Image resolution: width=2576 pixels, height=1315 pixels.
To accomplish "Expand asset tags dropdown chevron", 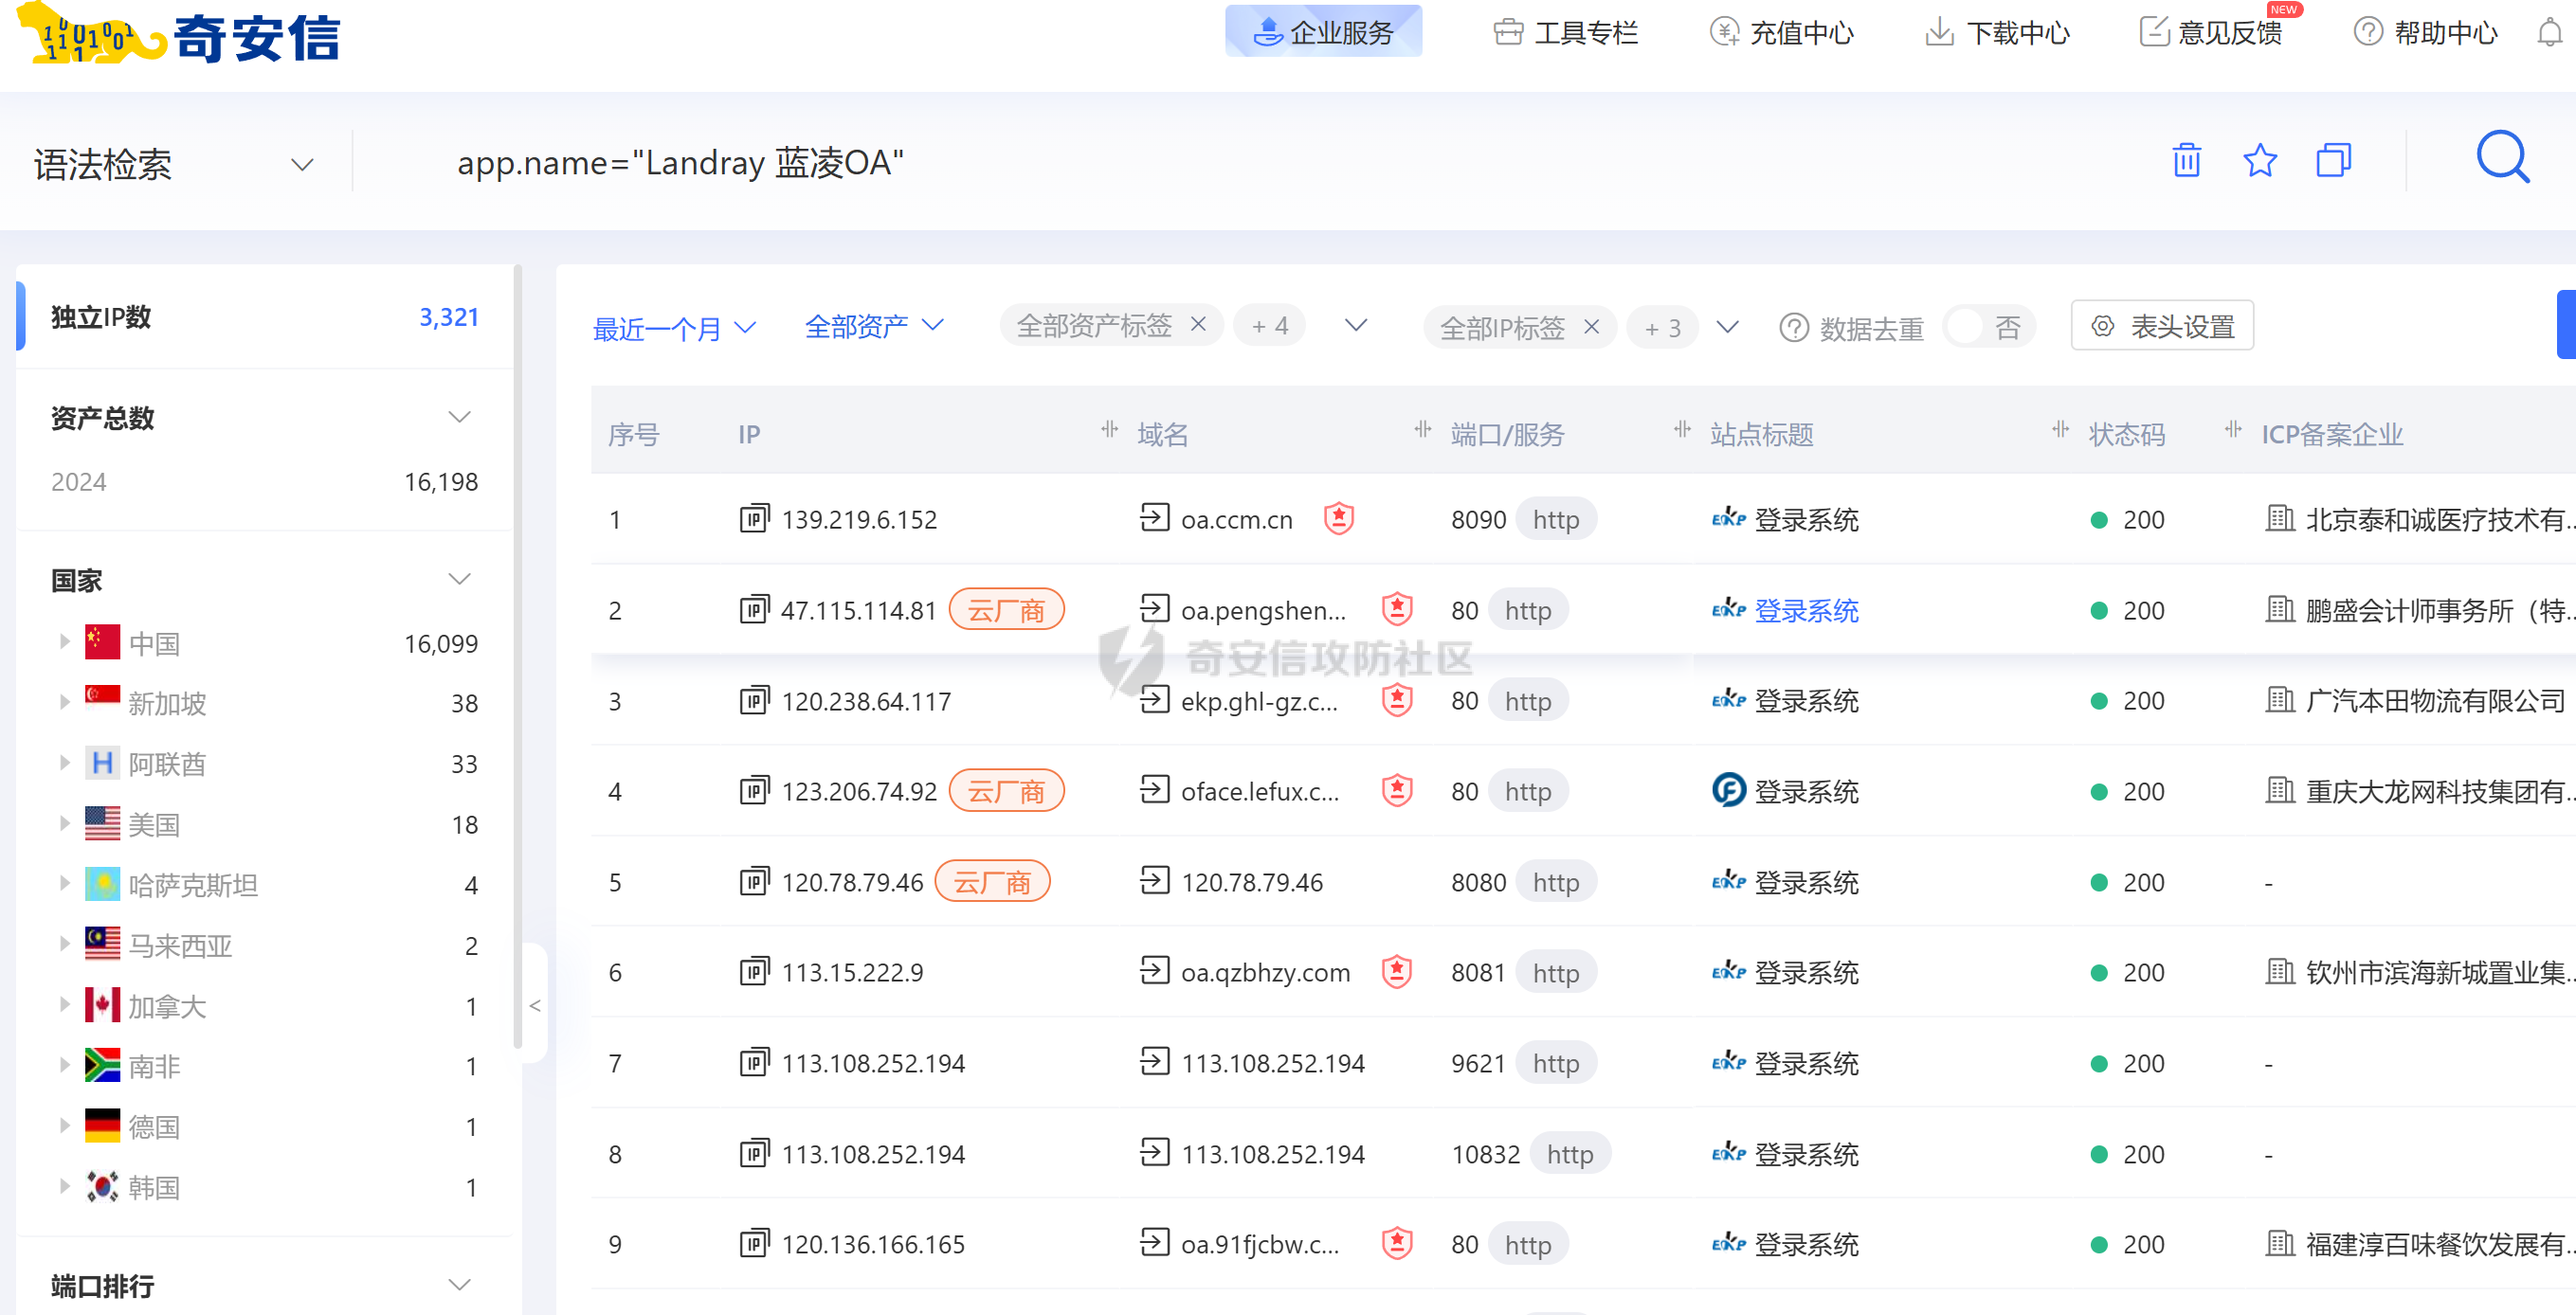I will coord(1355,325).
